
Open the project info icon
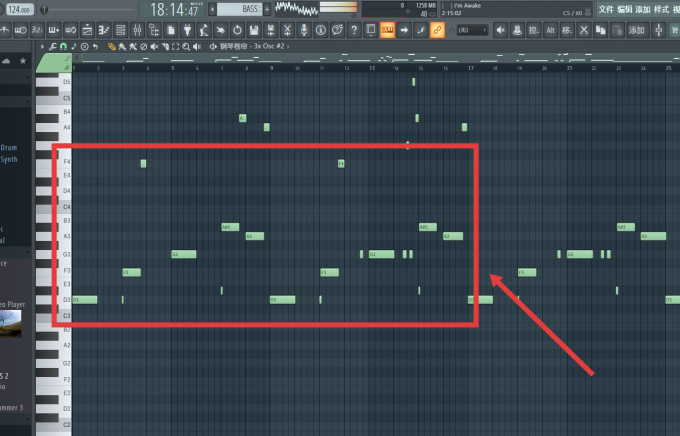pos(320,30)
